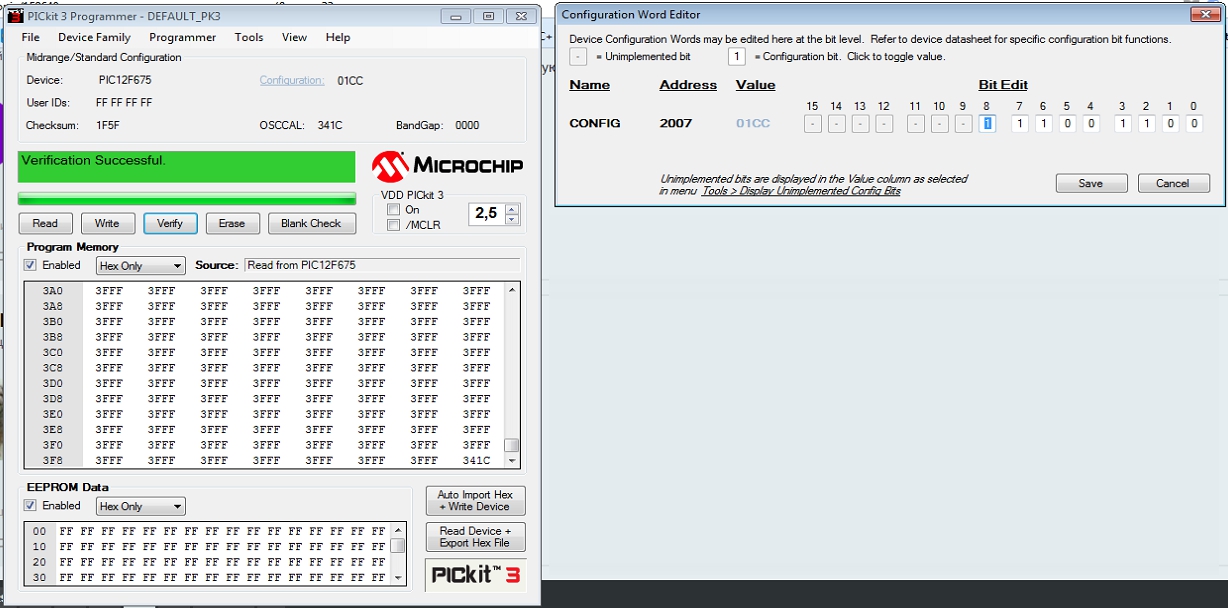
Task: Enable VDD PICkit 3 On checkbox
Action: point(393,210)
